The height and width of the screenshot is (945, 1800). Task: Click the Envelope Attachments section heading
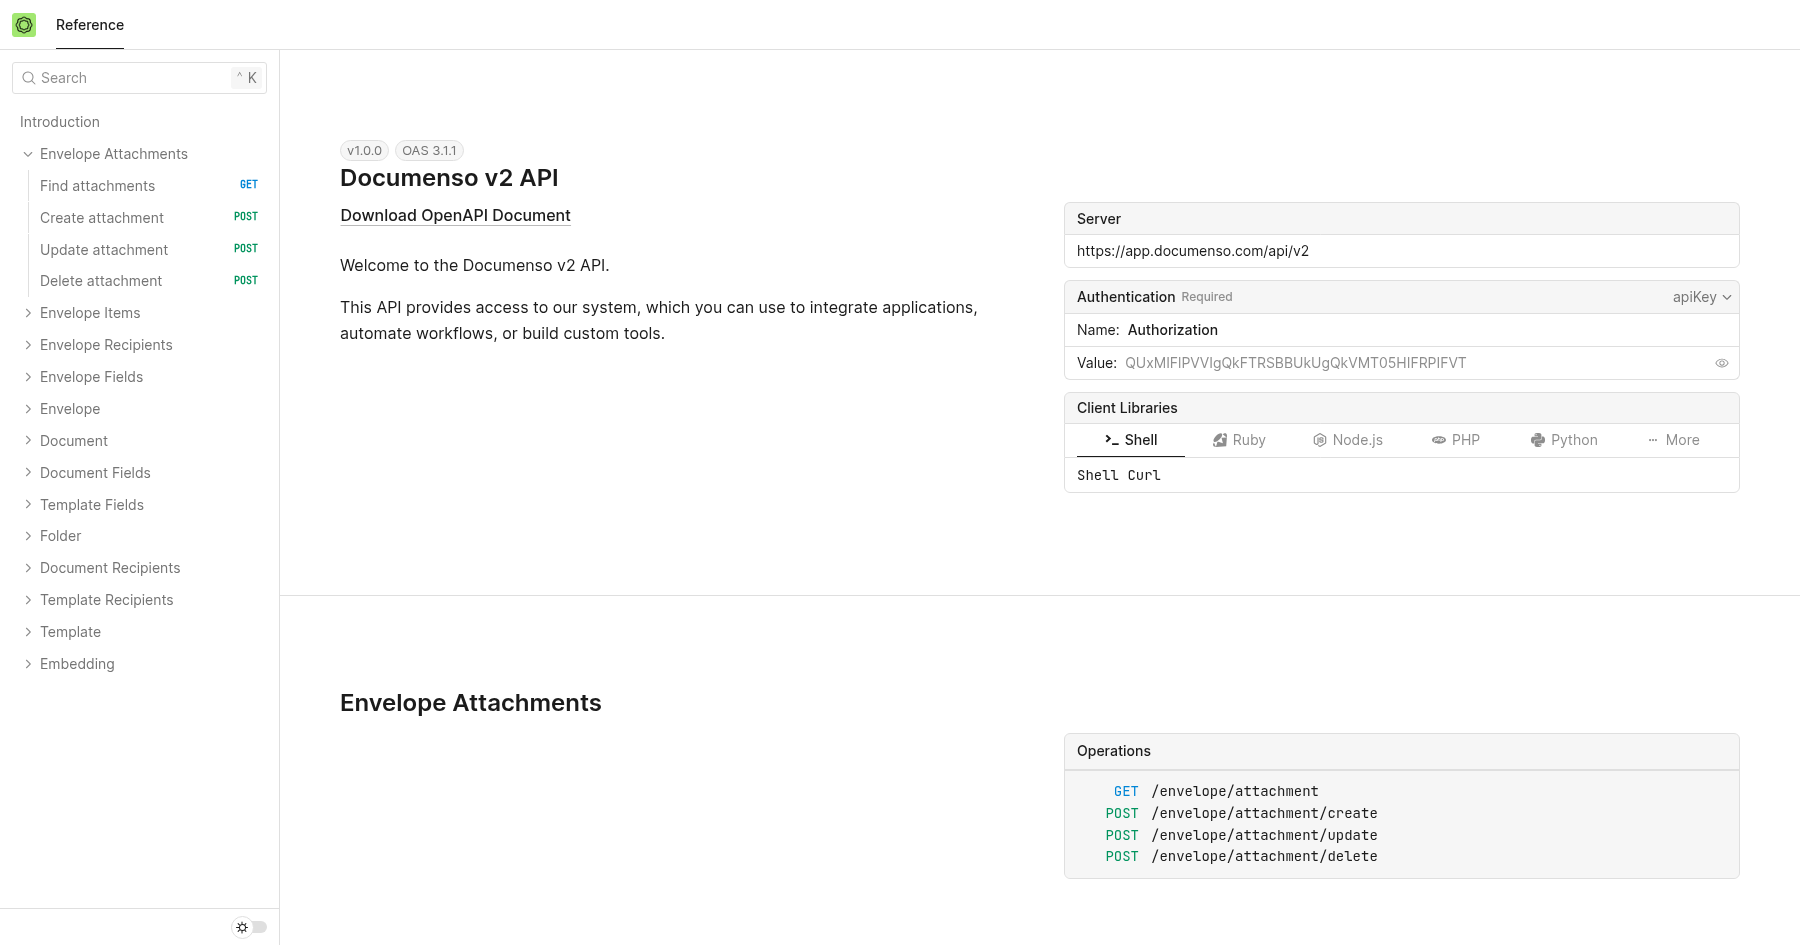point(470,703)
